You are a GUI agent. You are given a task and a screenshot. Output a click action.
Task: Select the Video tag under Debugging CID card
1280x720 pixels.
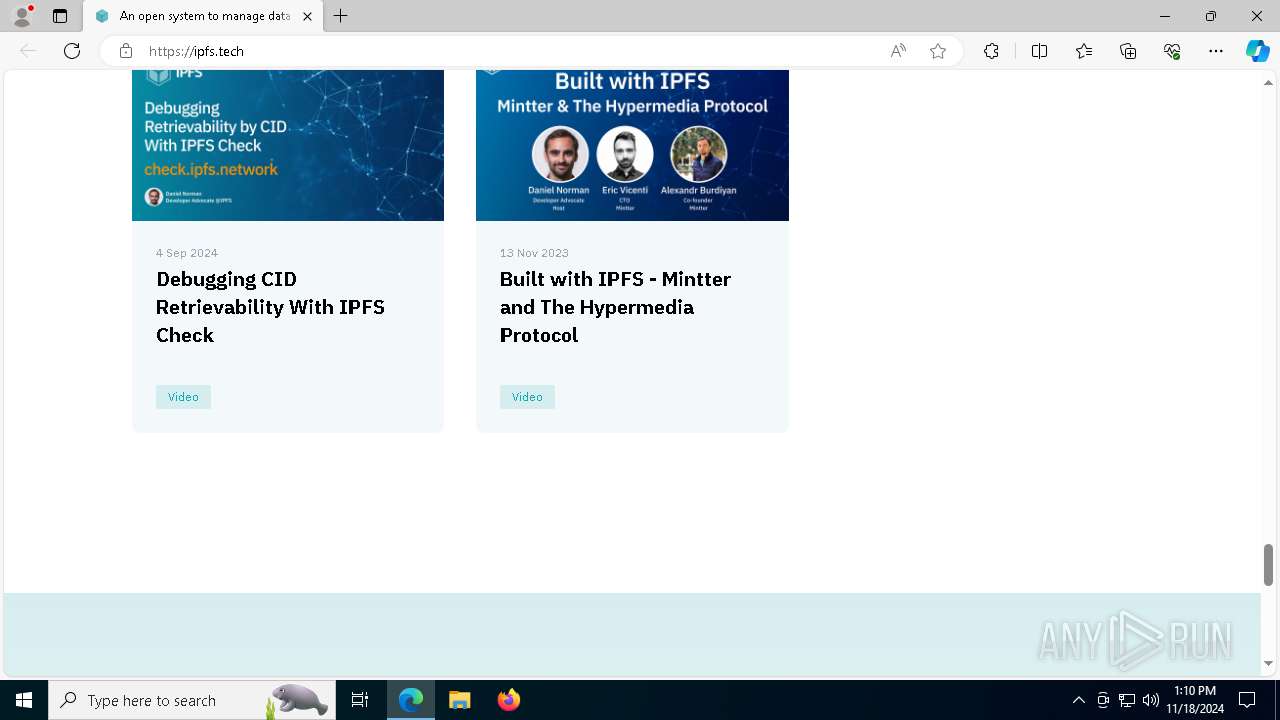(183, 397)
